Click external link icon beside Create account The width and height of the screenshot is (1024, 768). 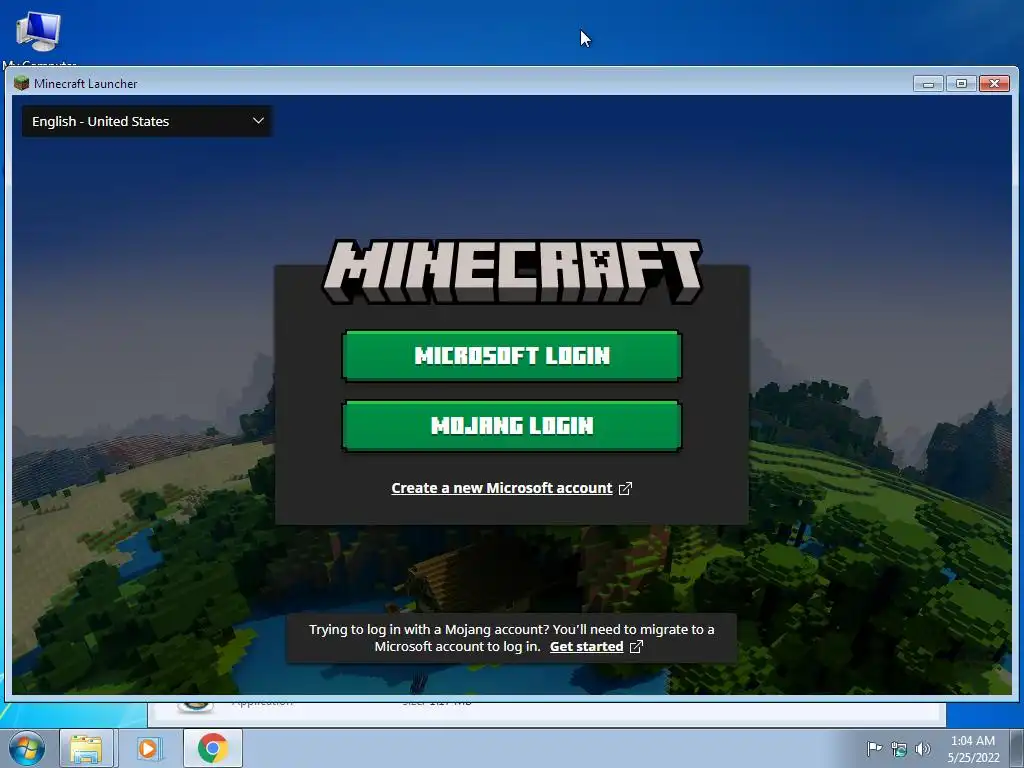[625, 488]
